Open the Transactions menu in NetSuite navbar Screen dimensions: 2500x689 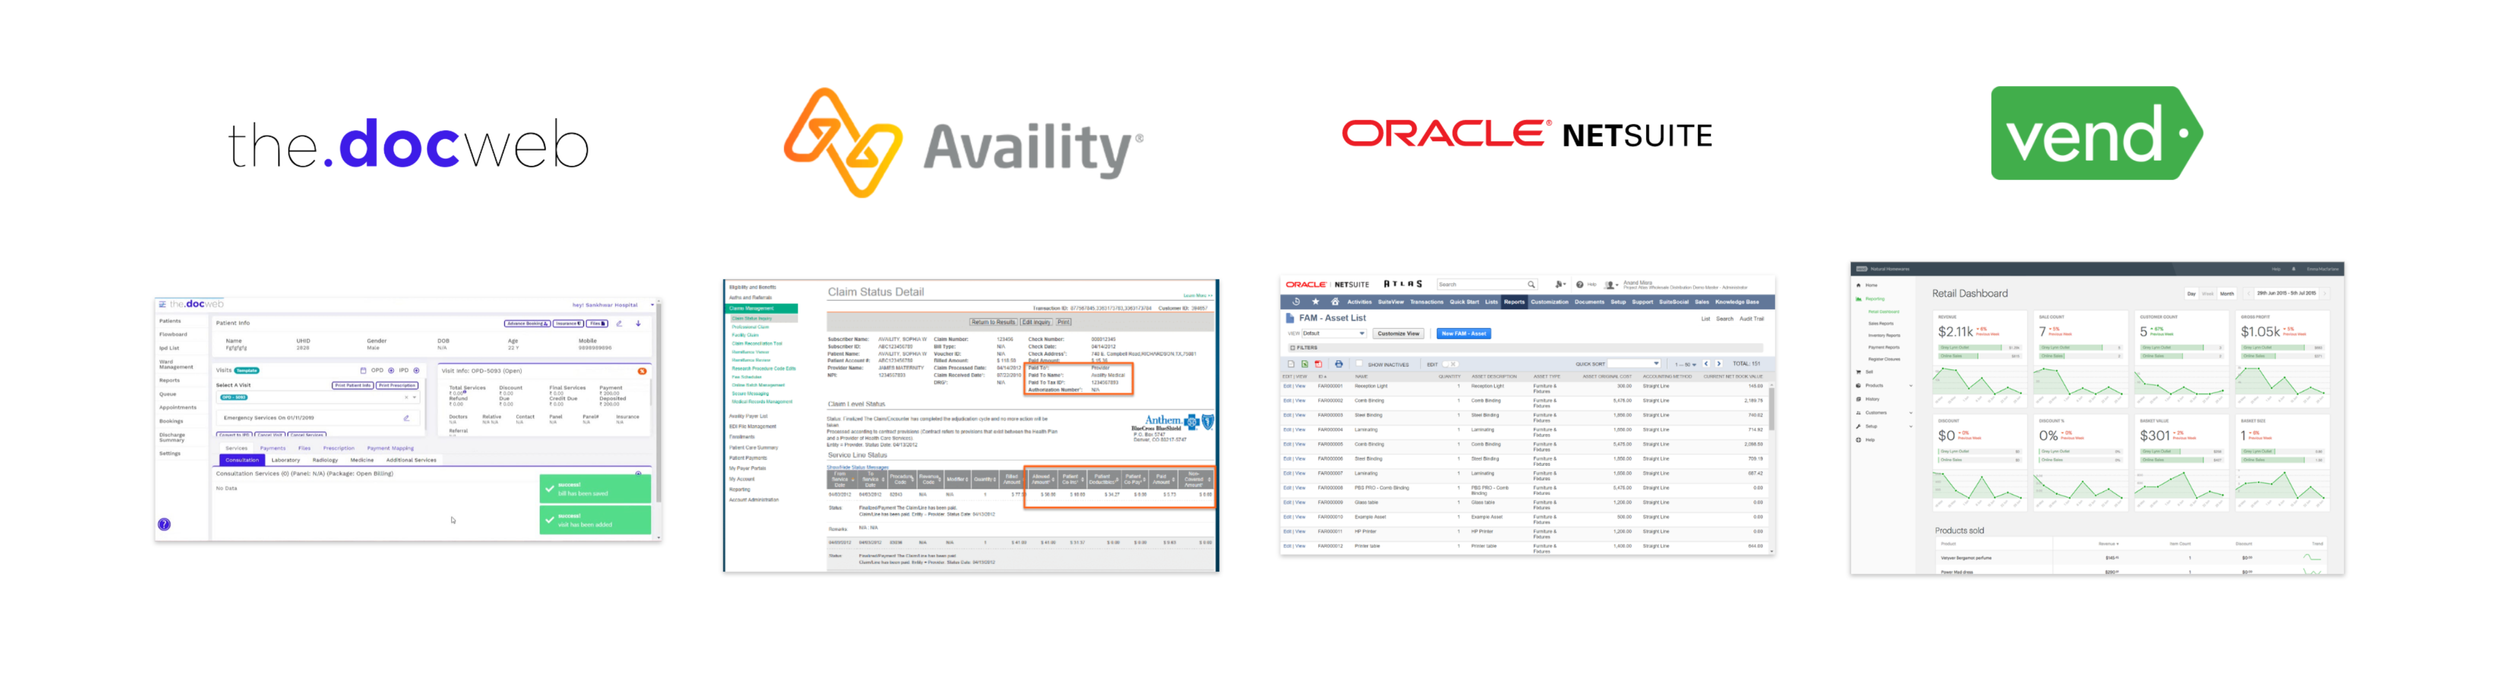tap(1427, 302)
